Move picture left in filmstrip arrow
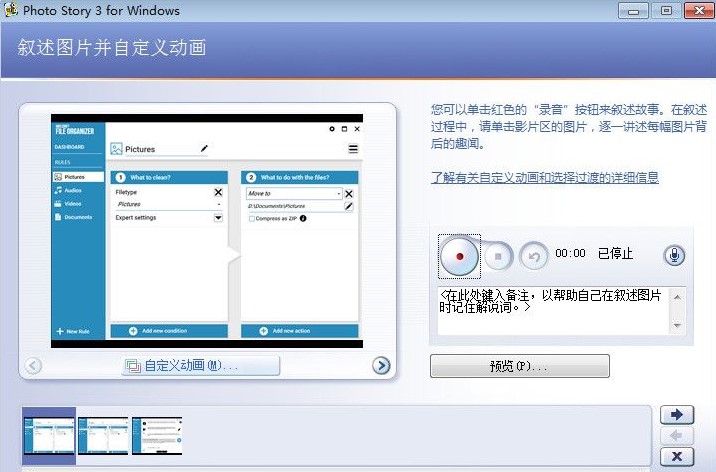 pos(677,435)
